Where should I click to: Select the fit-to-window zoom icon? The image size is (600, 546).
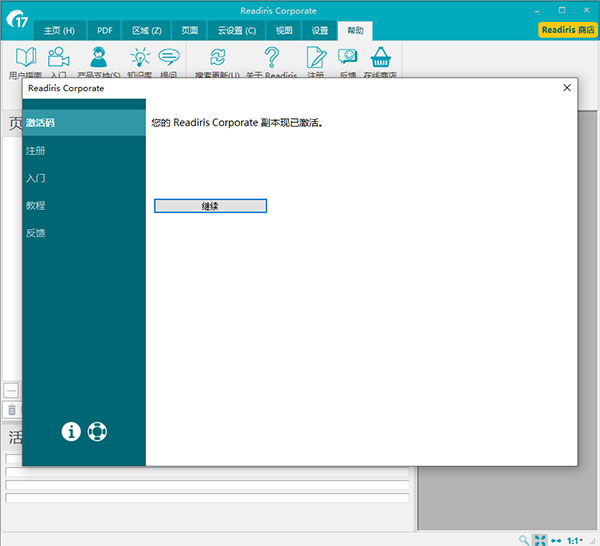click(x=540, y=540)
